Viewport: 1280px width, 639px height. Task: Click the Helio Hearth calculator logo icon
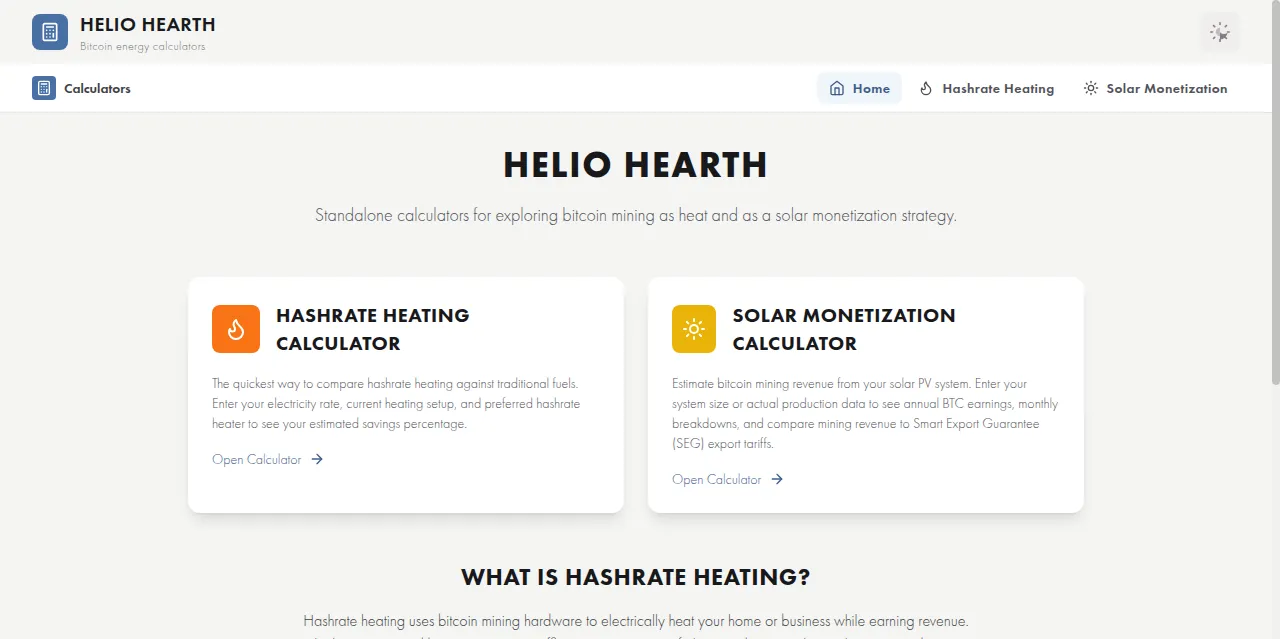coord(50,32)
